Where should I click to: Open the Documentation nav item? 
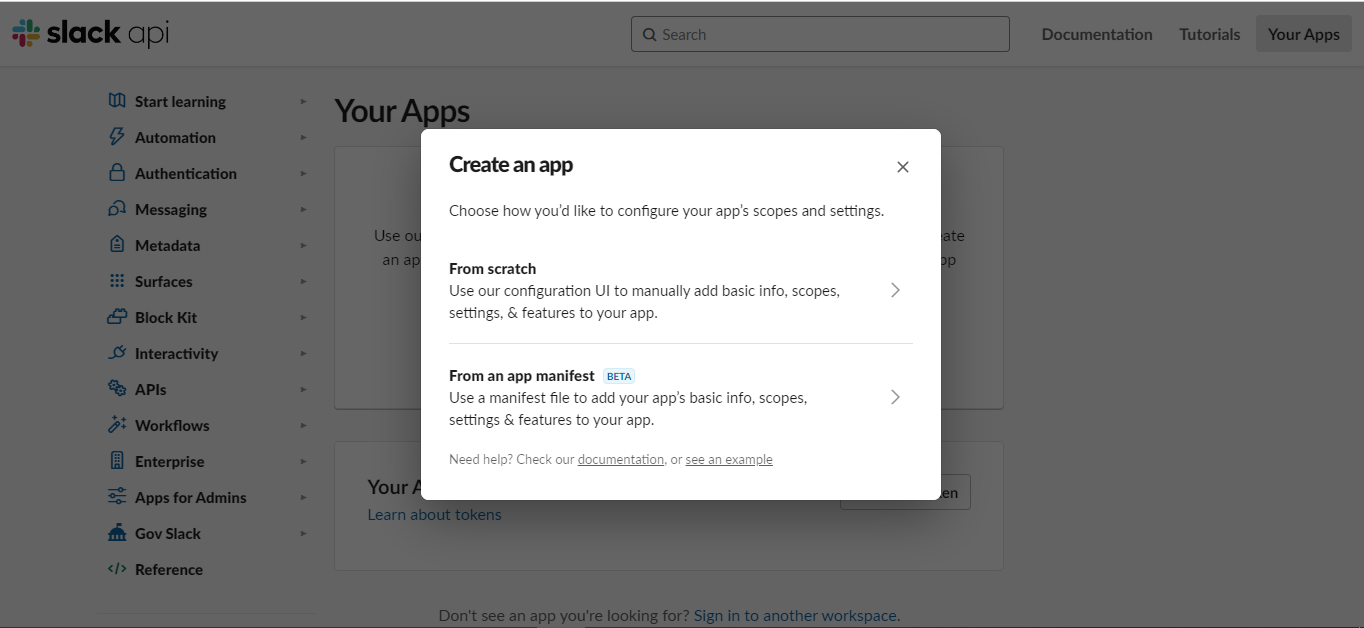[x=1097, y=34]
